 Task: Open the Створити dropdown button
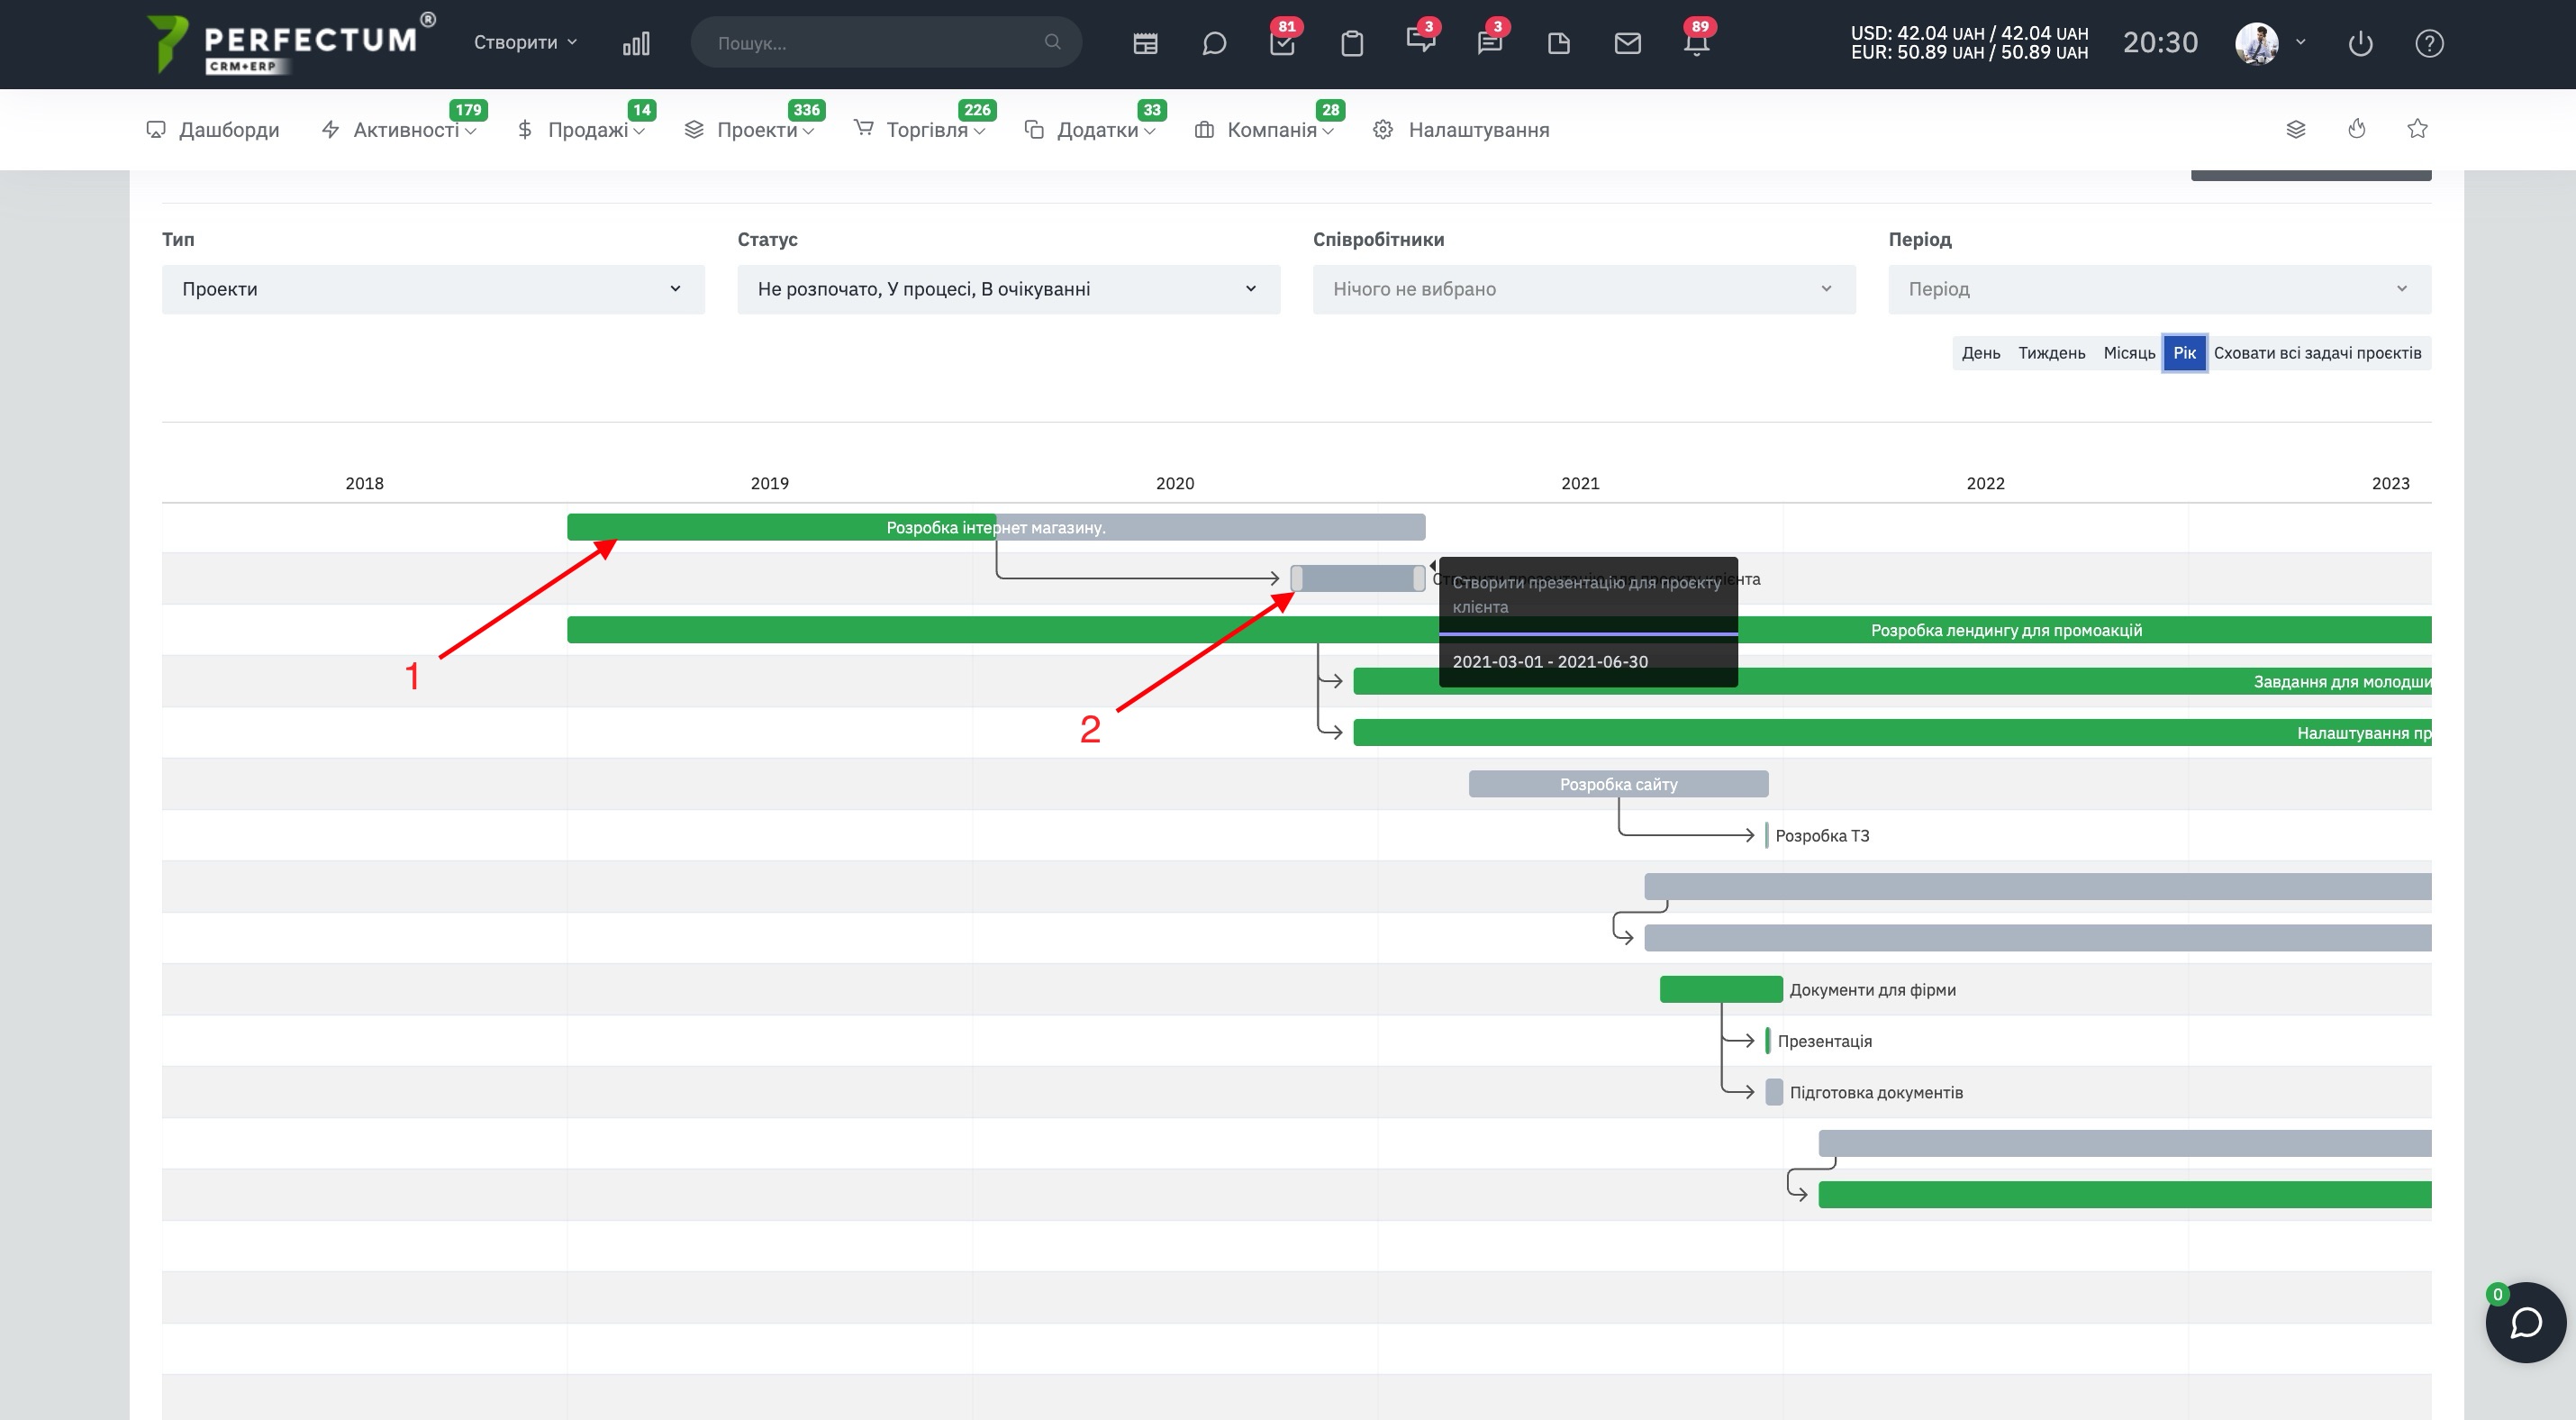click(x=525, y=42)
